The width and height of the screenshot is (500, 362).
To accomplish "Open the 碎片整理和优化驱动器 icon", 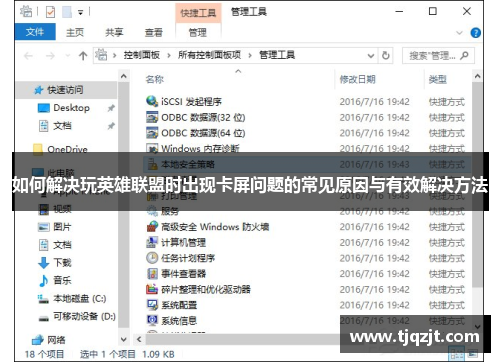I will (x=152, y=289).
